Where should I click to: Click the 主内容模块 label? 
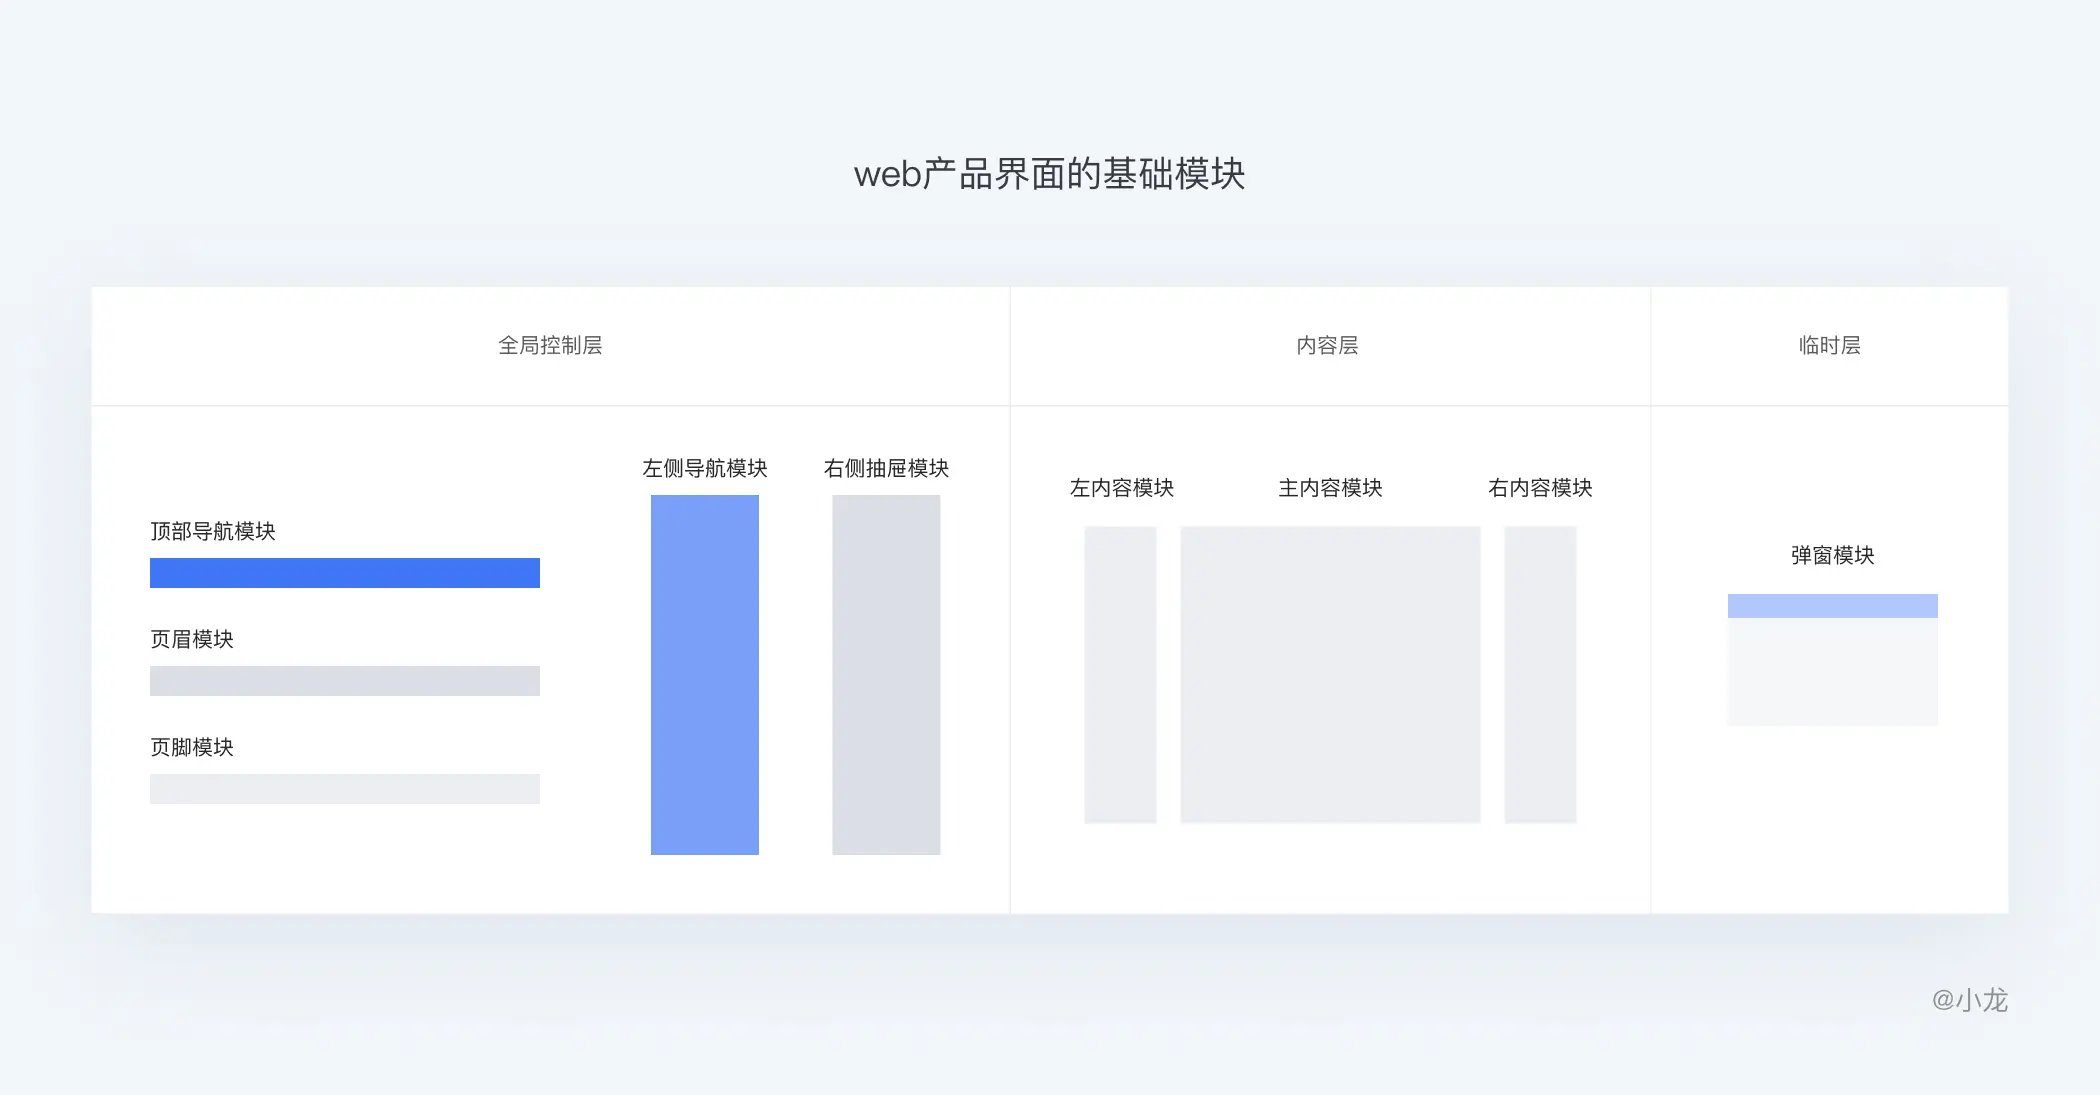pyautogui.click(x=1330, y=488)
